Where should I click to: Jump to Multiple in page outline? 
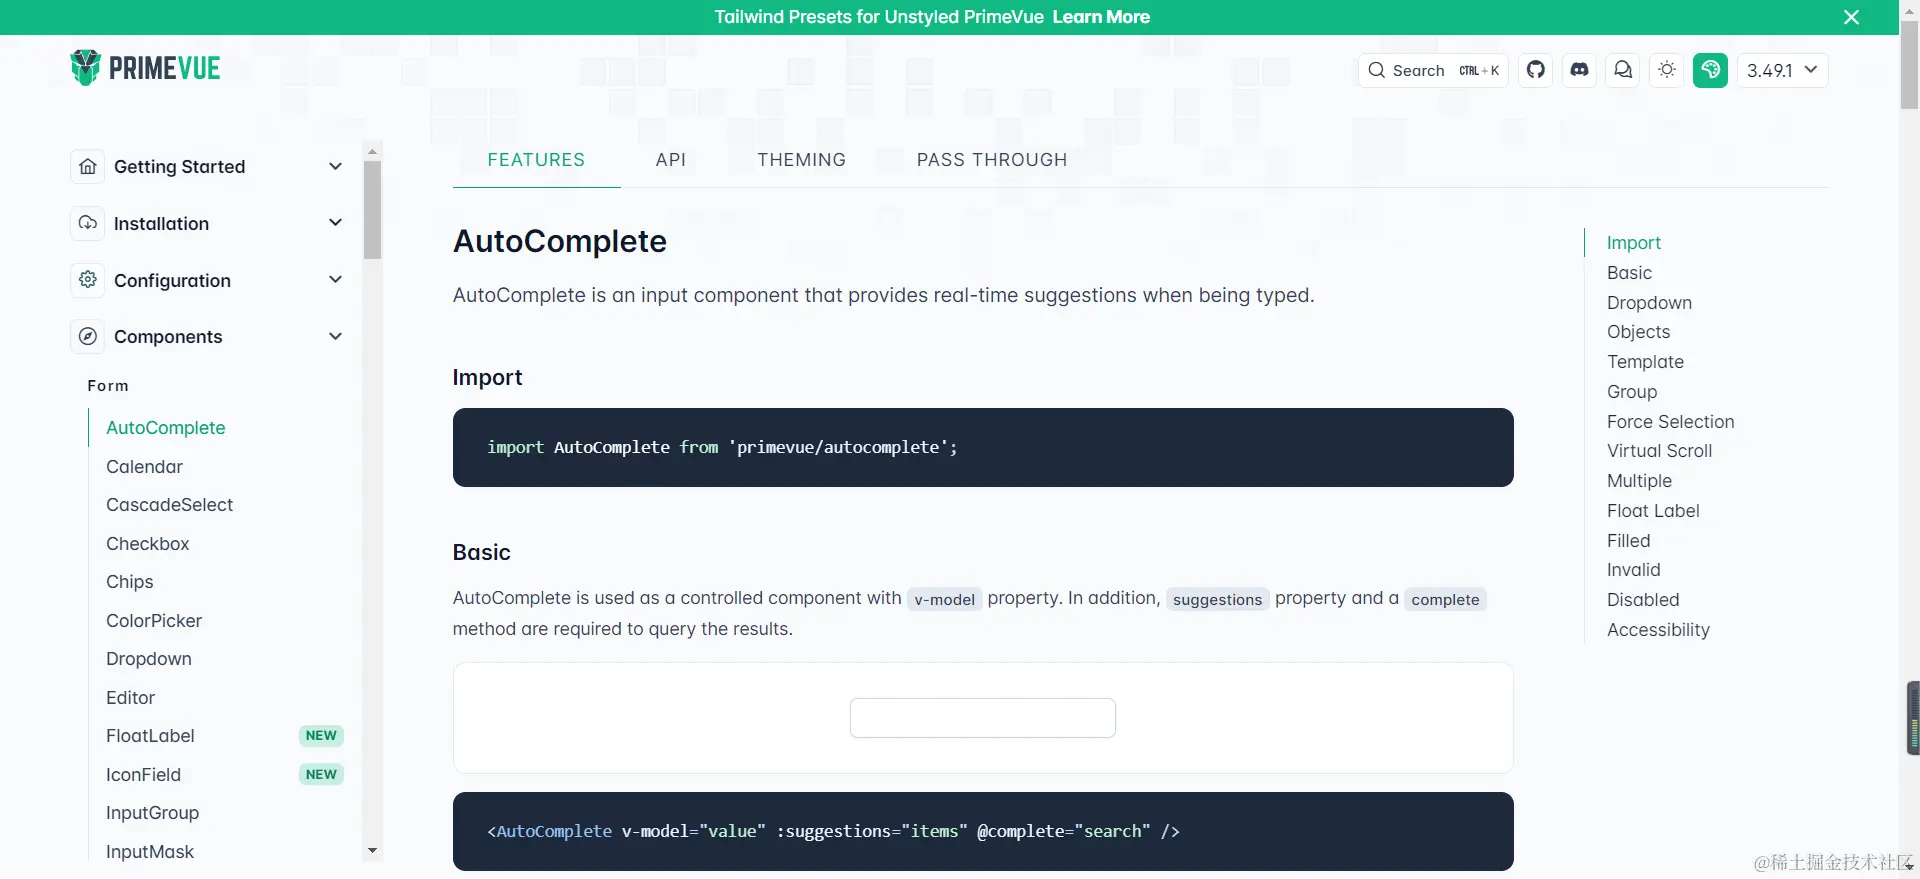[1640, 481]
